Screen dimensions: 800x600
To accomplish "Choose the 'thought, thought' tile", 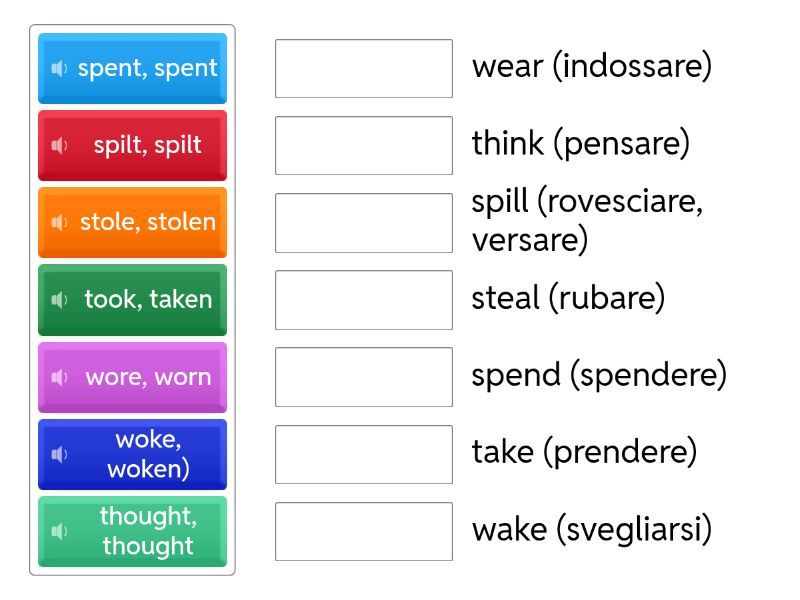I will 147,531.
